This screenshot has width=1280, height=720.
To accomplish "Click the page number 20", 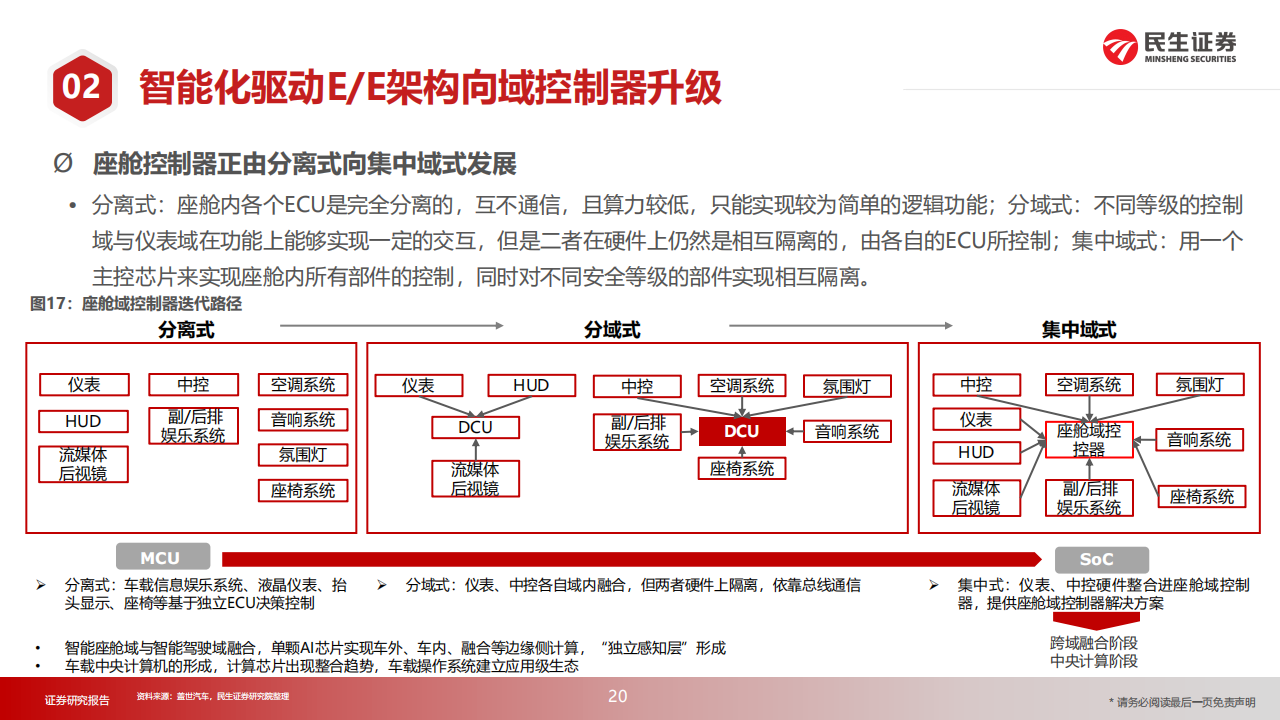I will coord(618,696).
